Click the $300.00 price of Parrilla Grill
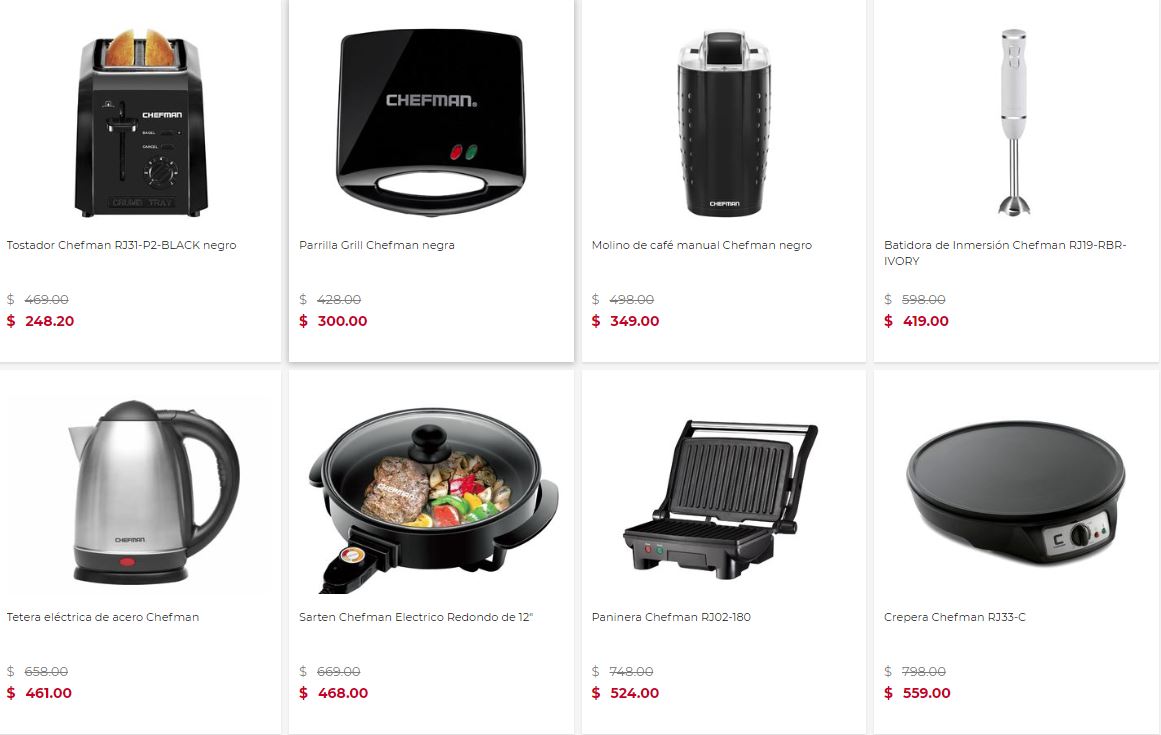The height and width of the screenshot is (735, 1161). click(333, 321)
